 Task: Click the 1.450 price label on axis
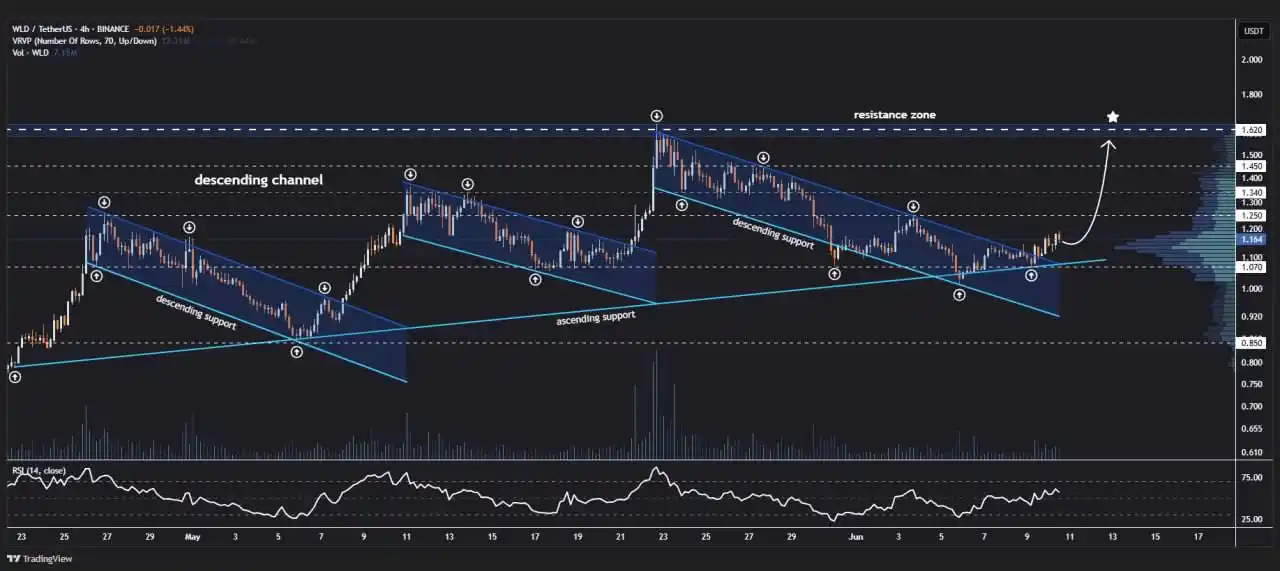(x=1253, y=166)
